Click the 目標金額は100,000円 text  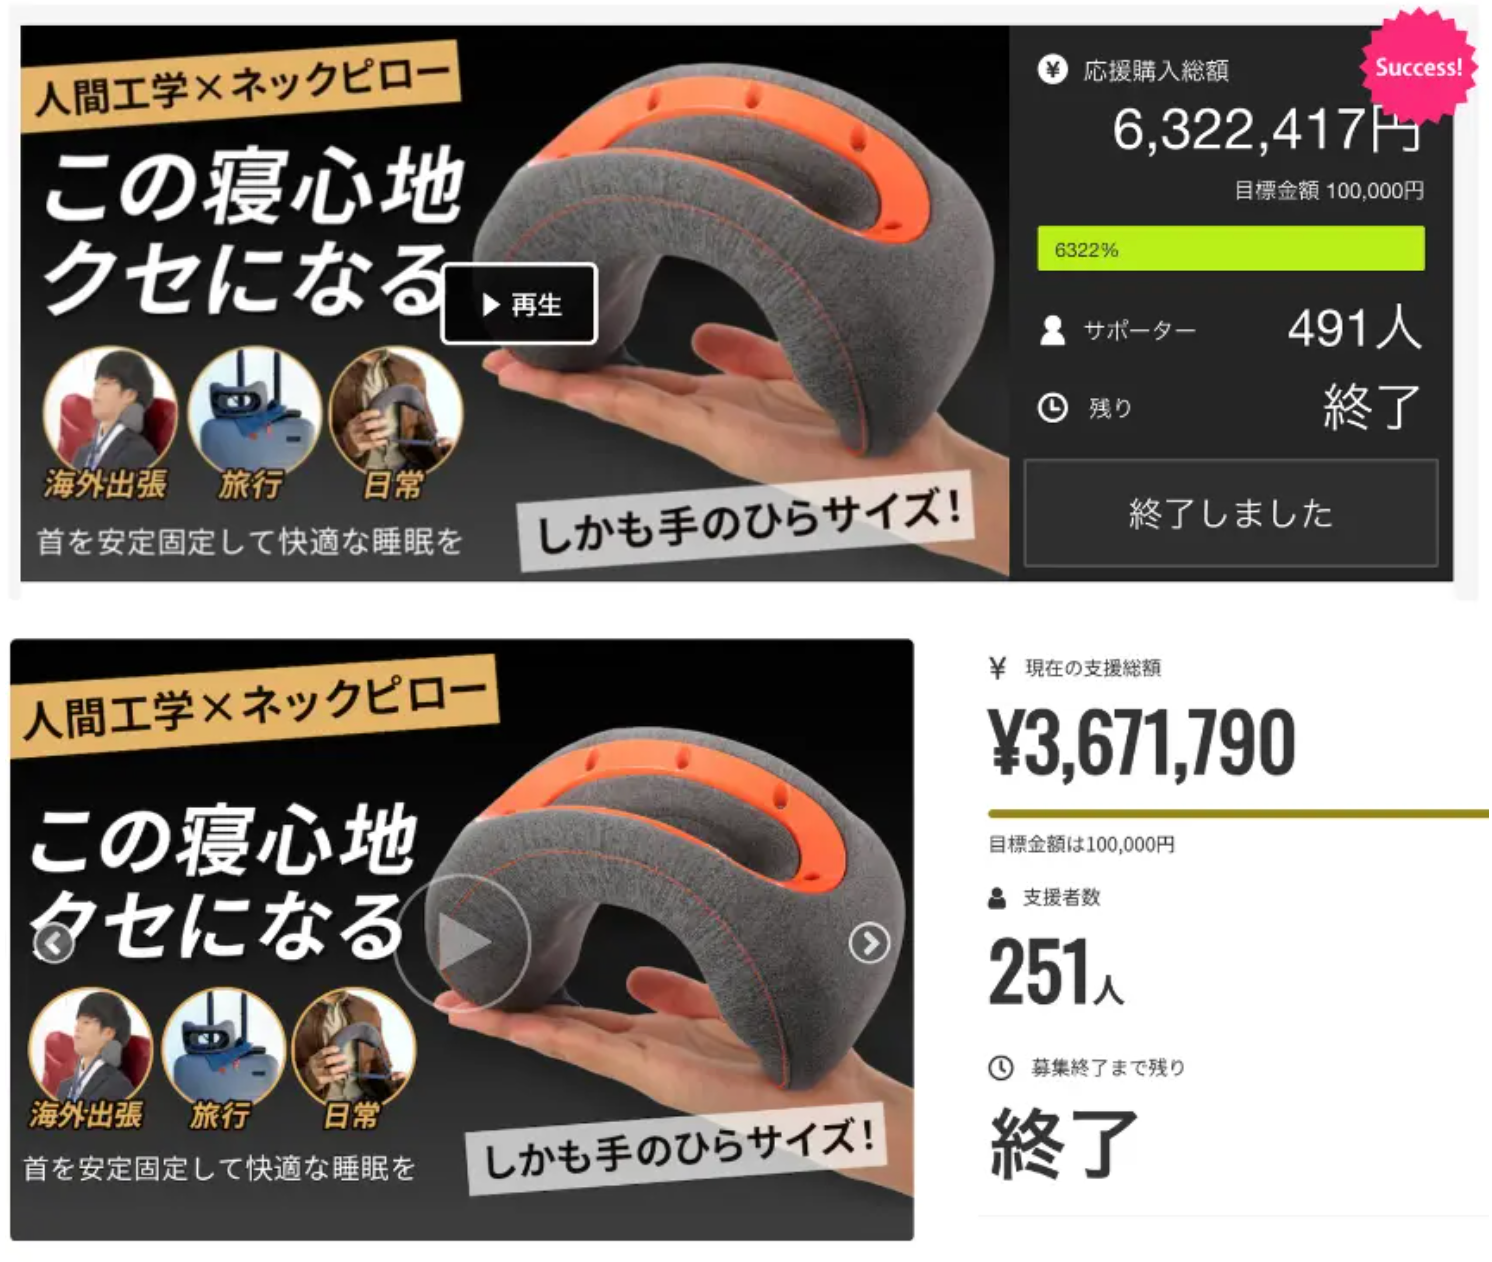point(1081,845)
